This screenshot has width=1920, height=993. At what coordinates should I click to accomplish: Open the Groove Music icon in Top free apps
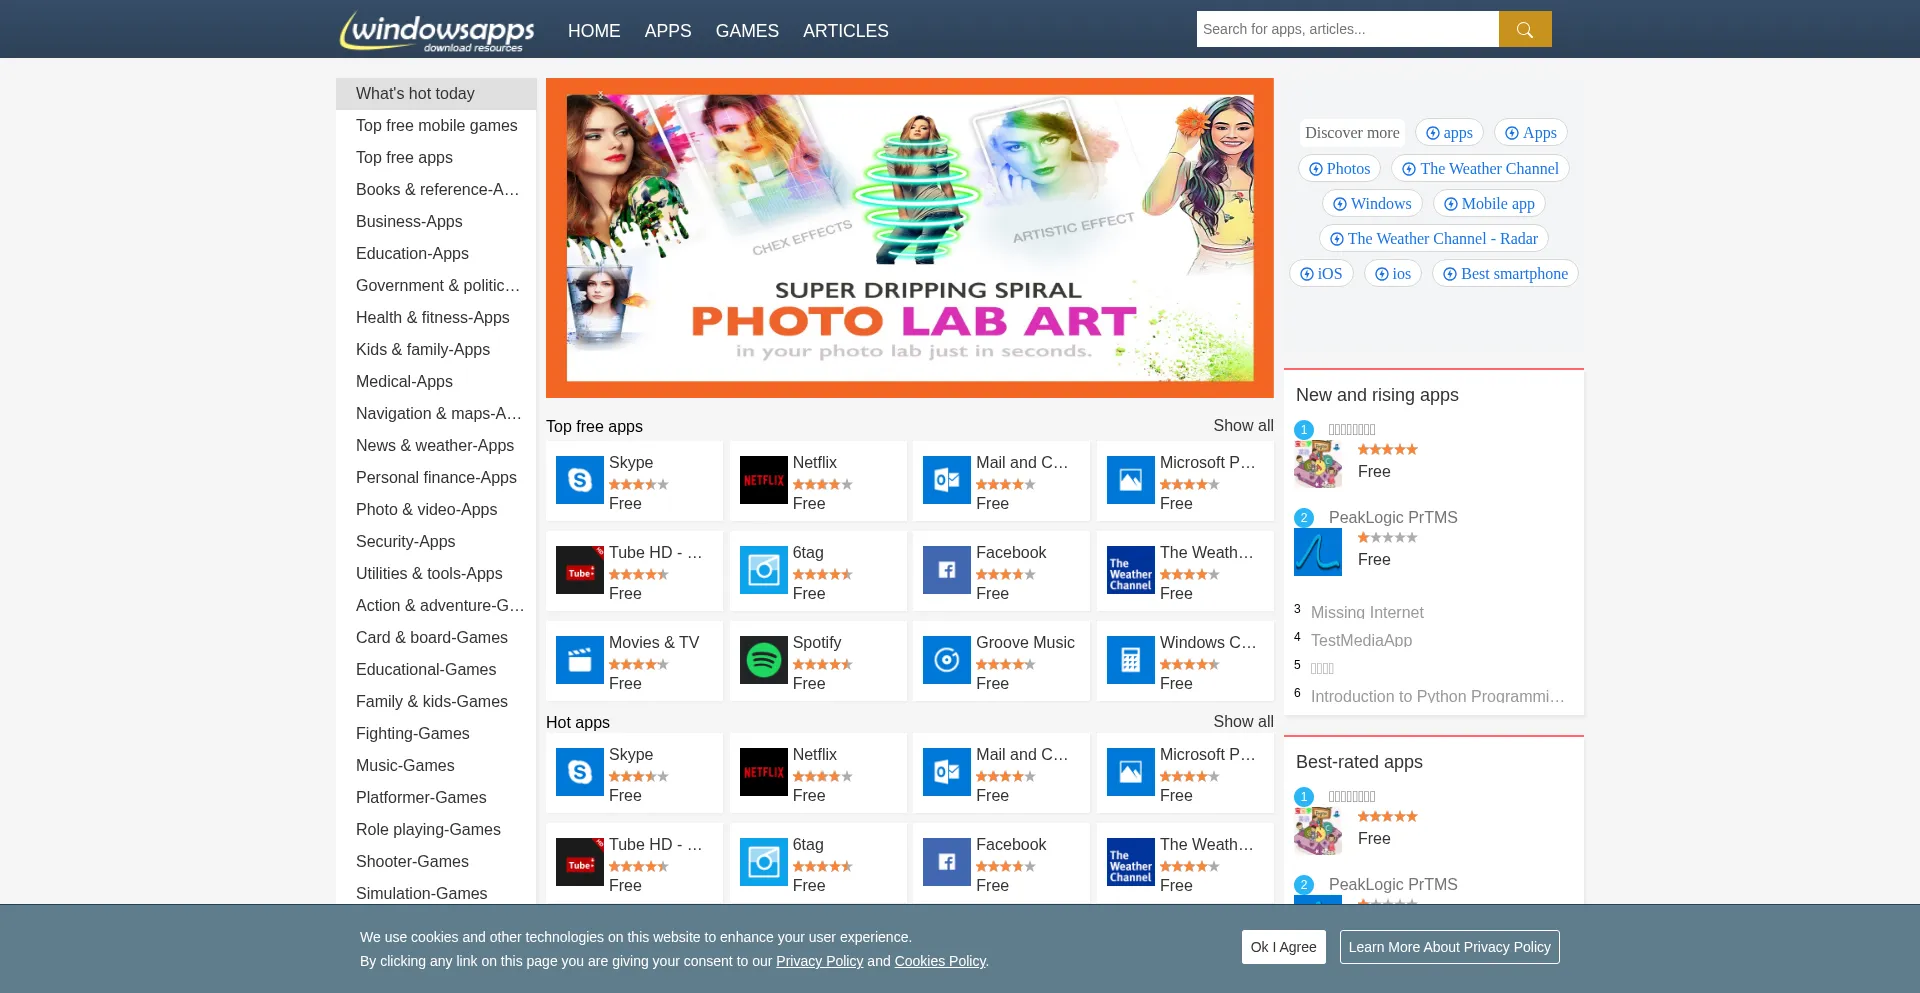coord(946,661)
